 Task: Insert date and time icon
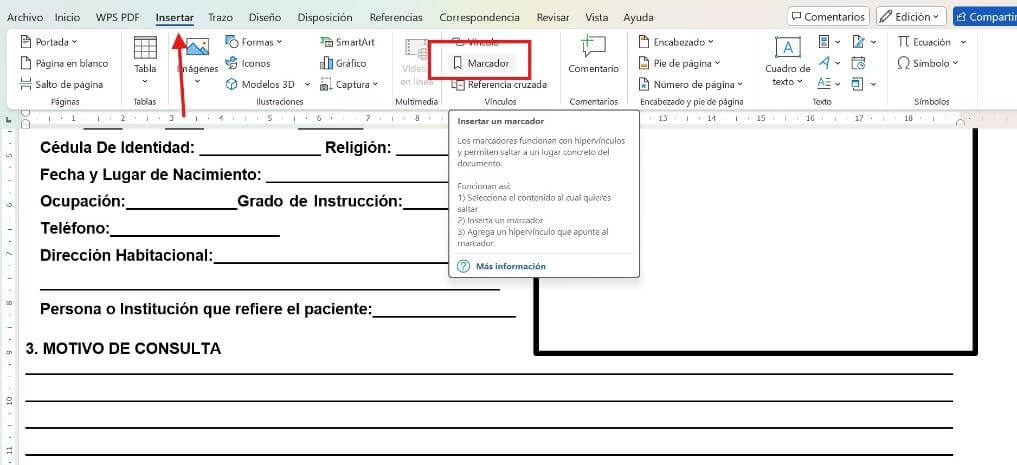click(858, 63)
